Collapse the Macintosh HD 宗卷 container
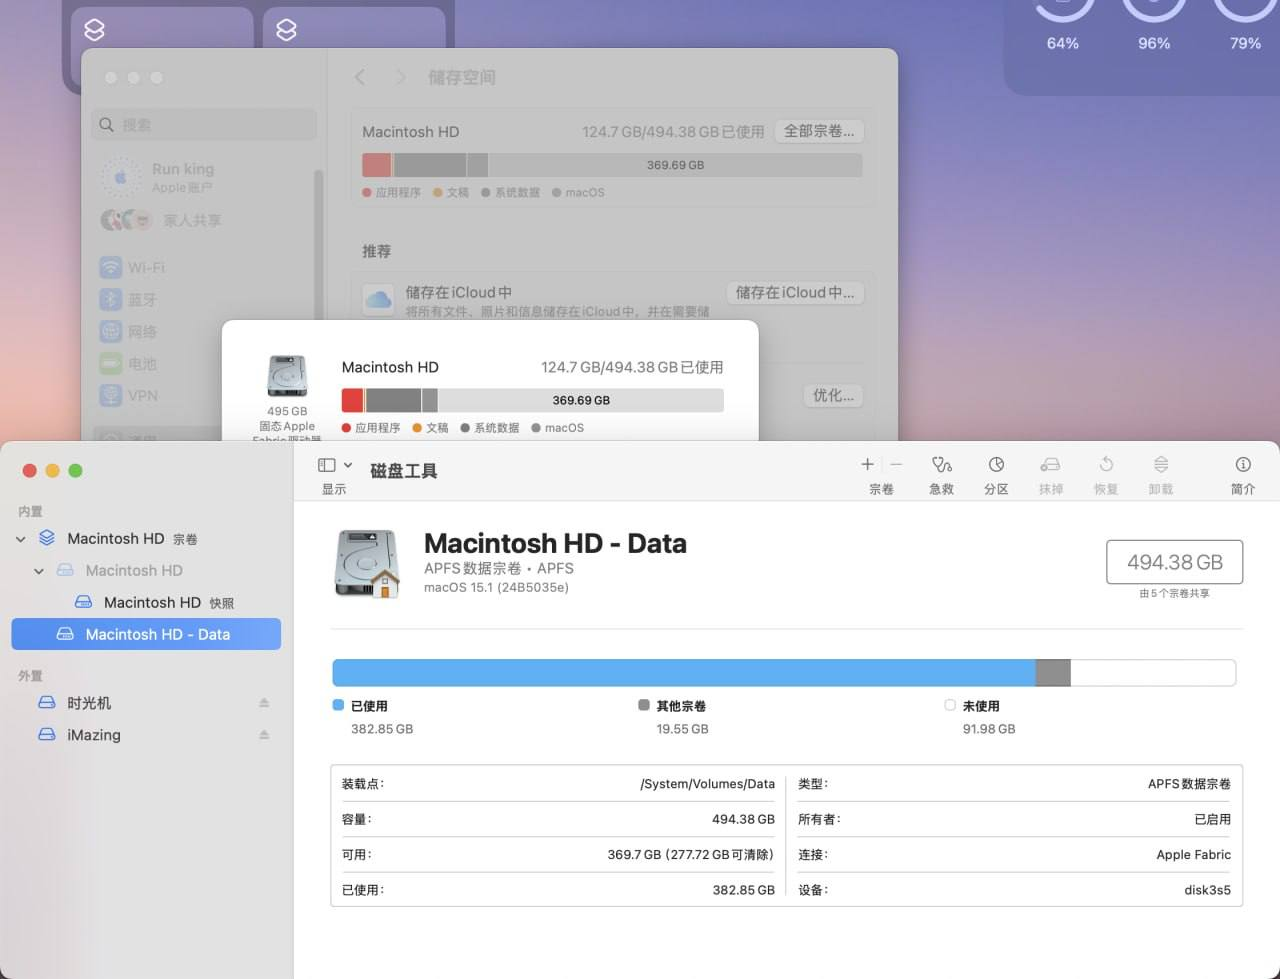 pyautogui.click(x=21, y=539)
